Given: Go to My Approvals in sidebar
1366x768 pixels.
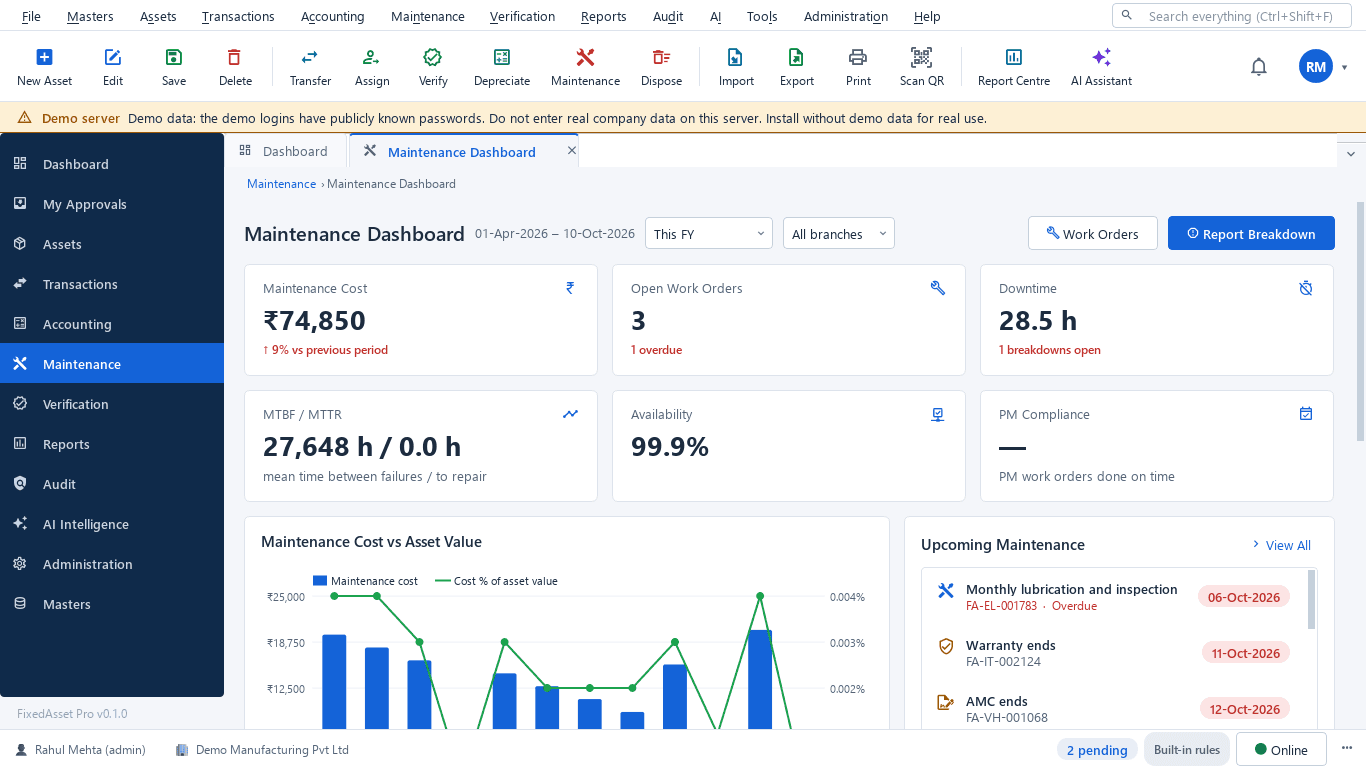Looking at the screenshot, I should [x=112, y=204].
